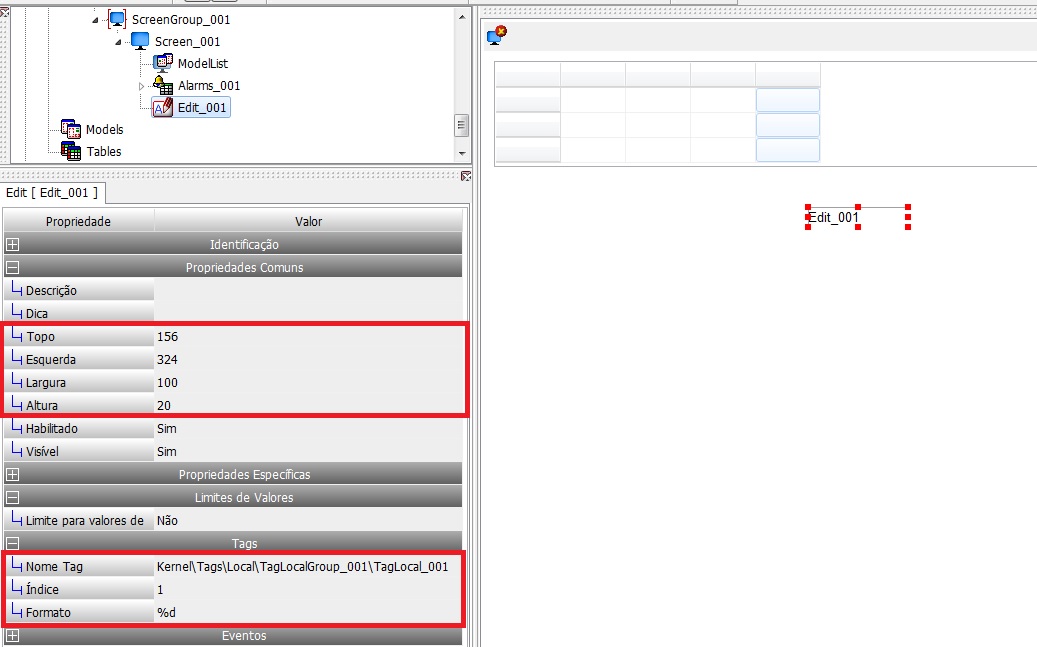1037x647 pixels.
Task: Click the Topo property label
Action: click(x=40, y=337)
